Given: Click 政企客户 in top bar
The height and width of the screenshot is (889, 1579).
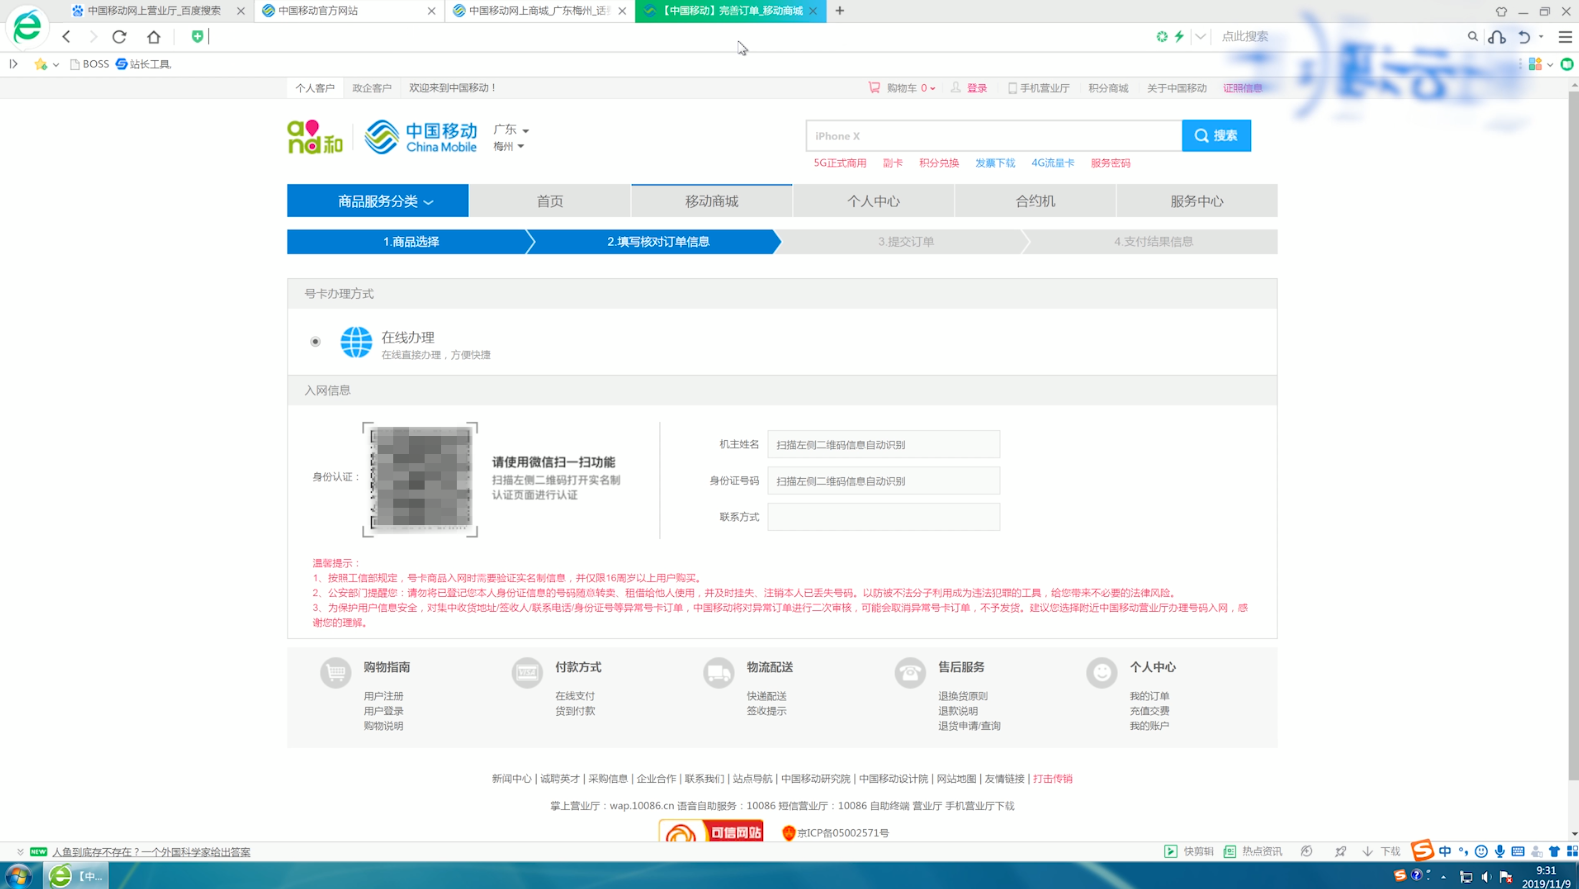Looking at the screenshot, I should pyautogui.click(x=372, y=88).
